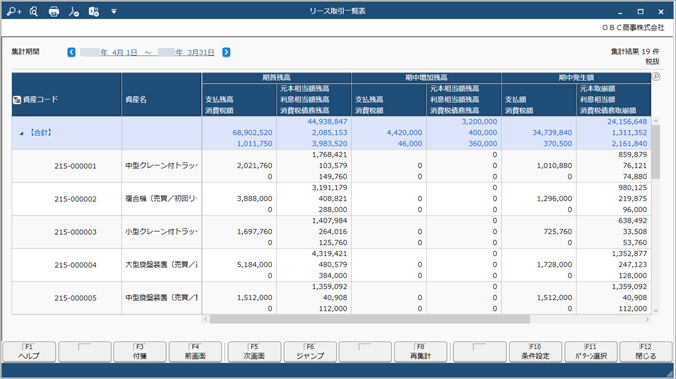
Task: Click the print preview toolbar icon
Action: tap(34, 11)
